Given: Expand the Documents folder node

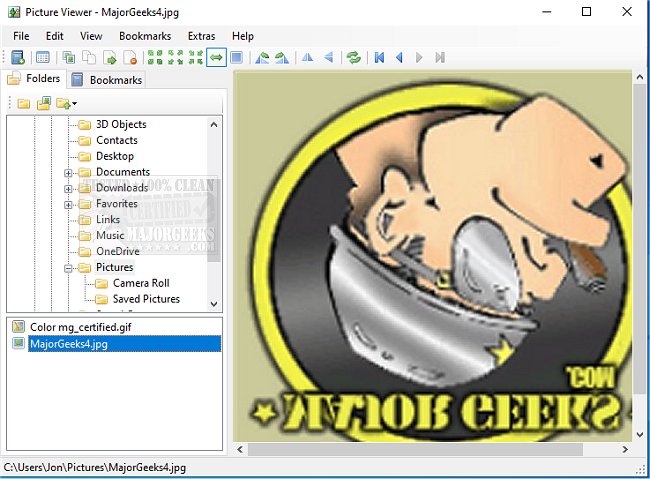Looking at the screenshot, I should click(68, 173).
